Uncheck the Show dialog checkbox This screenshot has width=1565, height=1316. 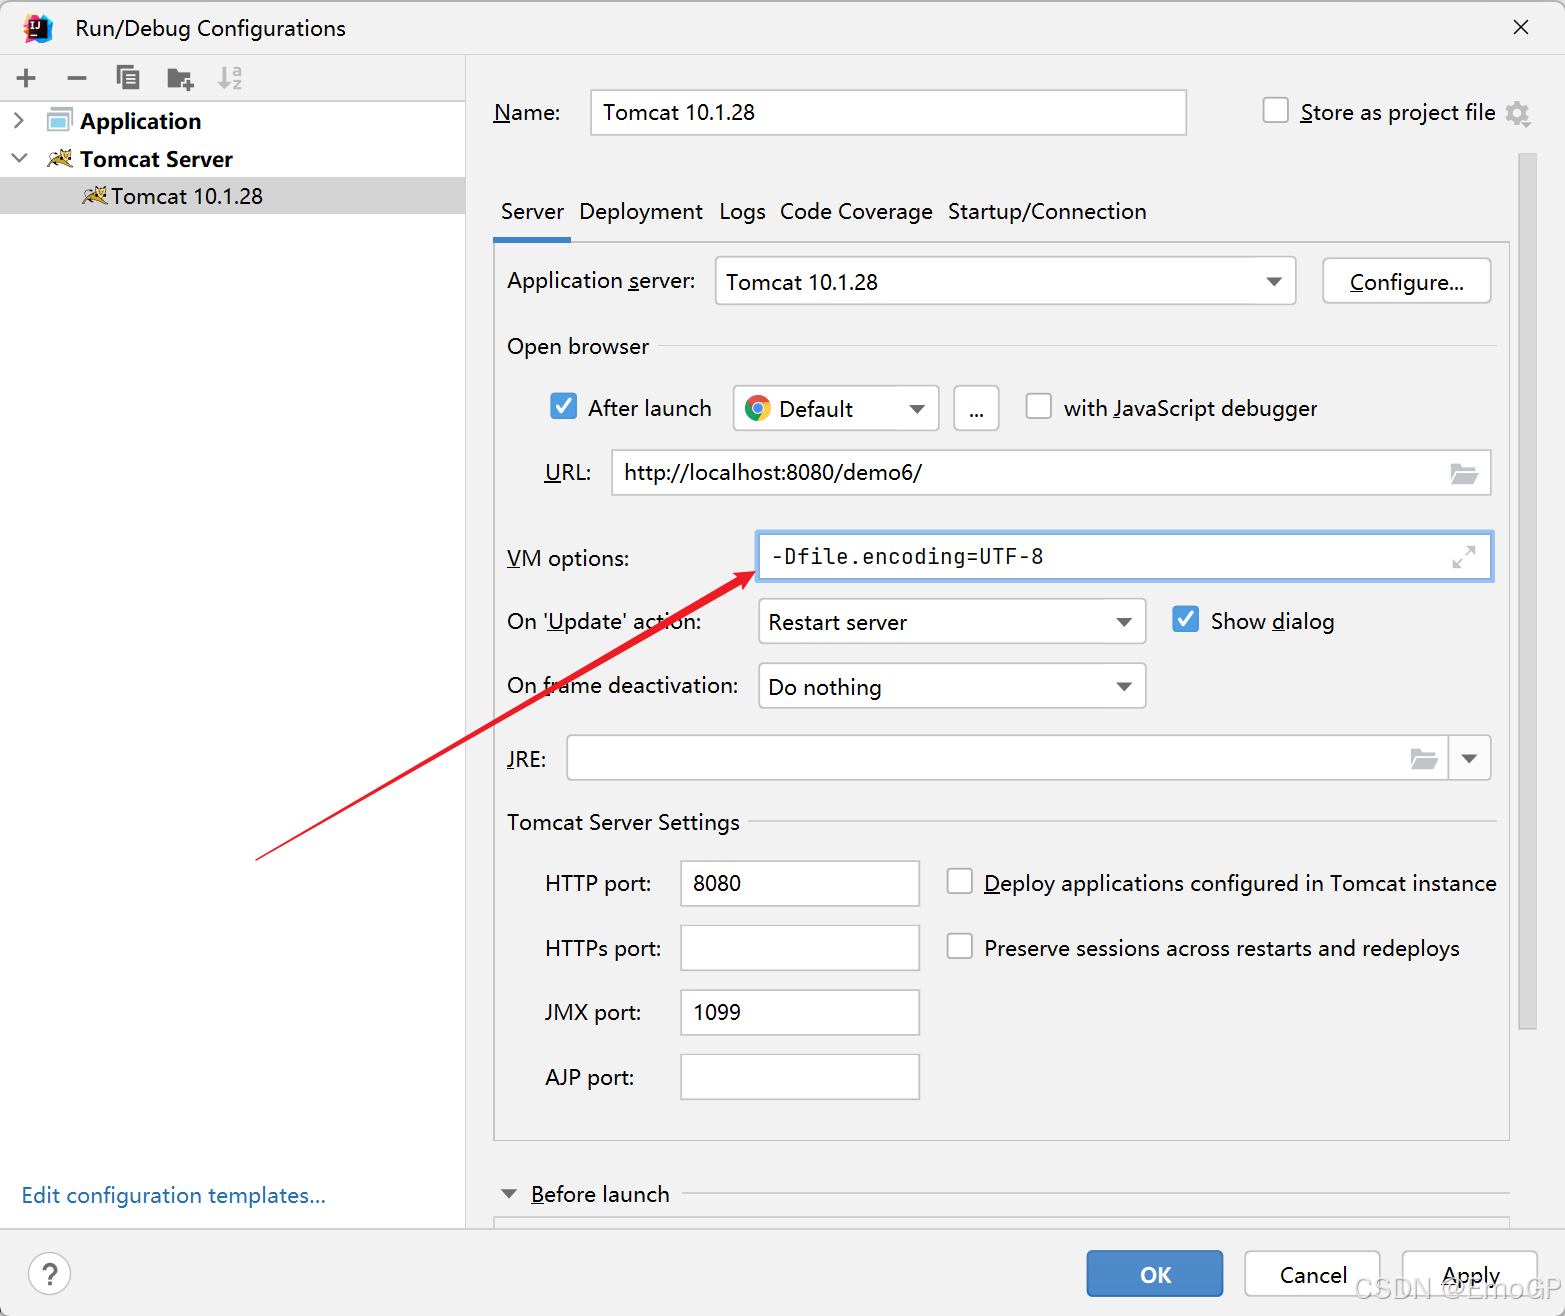(1186, 619)
